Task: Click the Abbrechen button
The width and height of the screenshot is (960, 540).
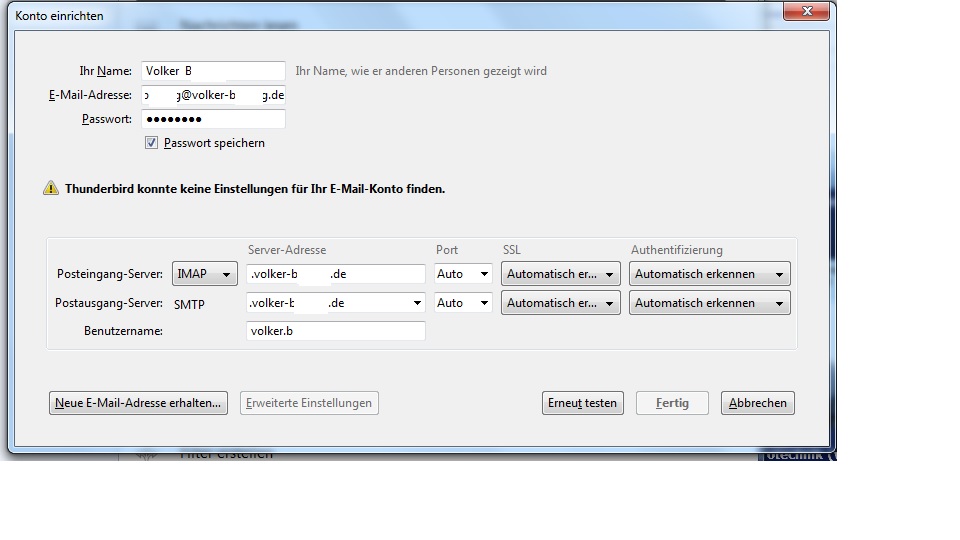Action: [x=757, y=403]
